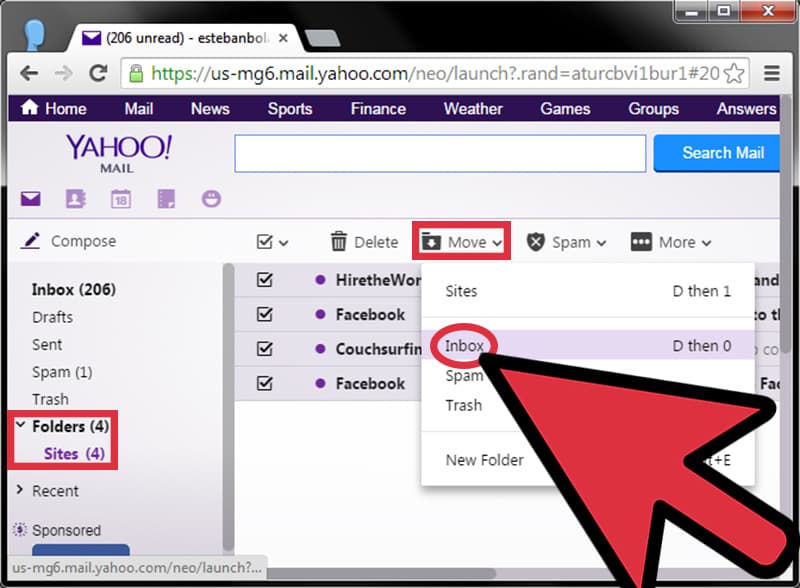Click the folder list vertical scrollbar

(228, 407)
